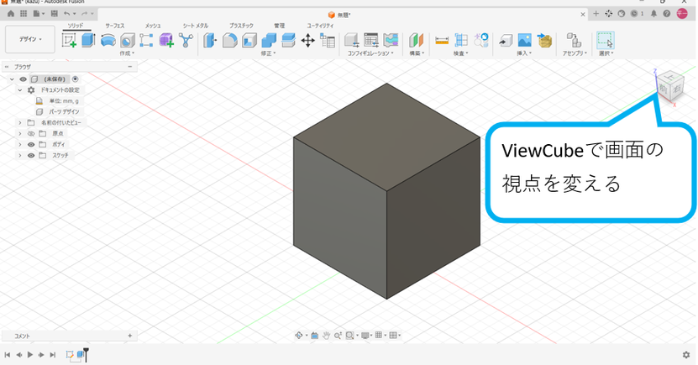The height and width of the screenshot is (365, 698).
Task: Open the Change Parameters table icon
Action: pos(328,41)
